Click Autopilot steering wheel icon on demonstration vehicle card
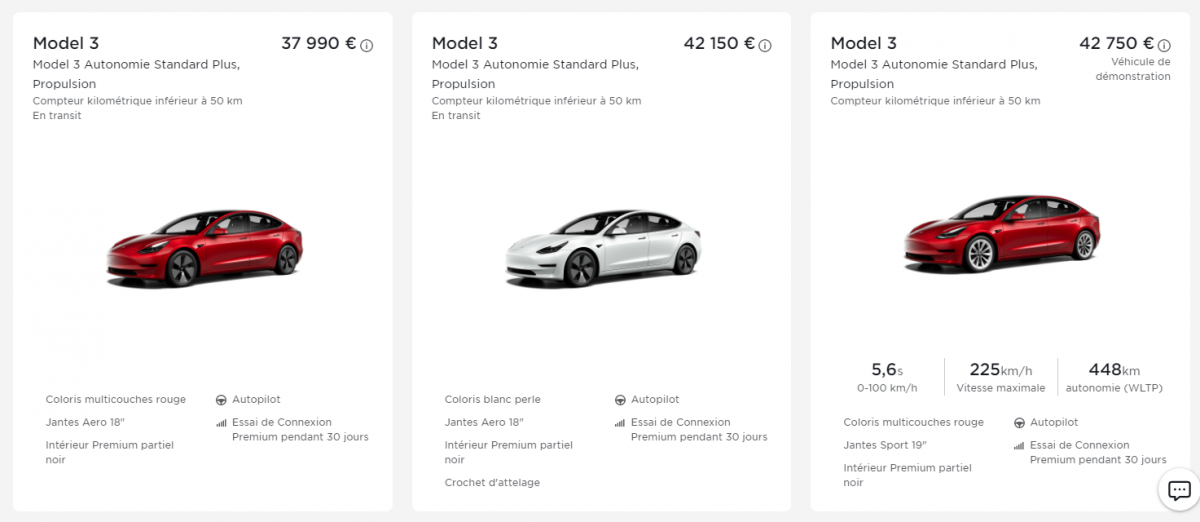The height and width of the screenshot is (522, 1200). (1019, 423)
